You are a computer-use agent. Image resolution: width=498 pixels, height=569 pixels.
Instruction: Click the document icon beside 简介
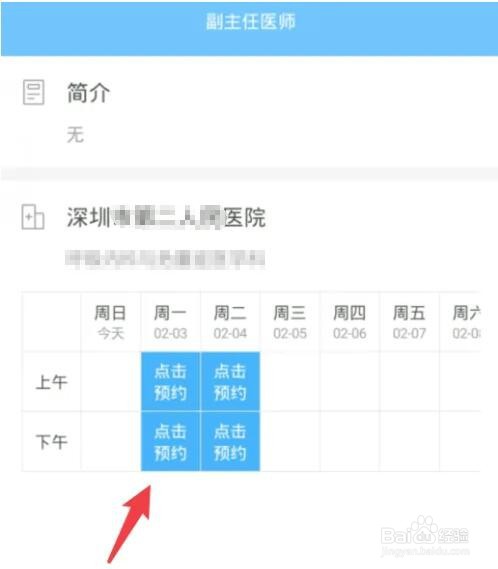[x=33, y=92]
